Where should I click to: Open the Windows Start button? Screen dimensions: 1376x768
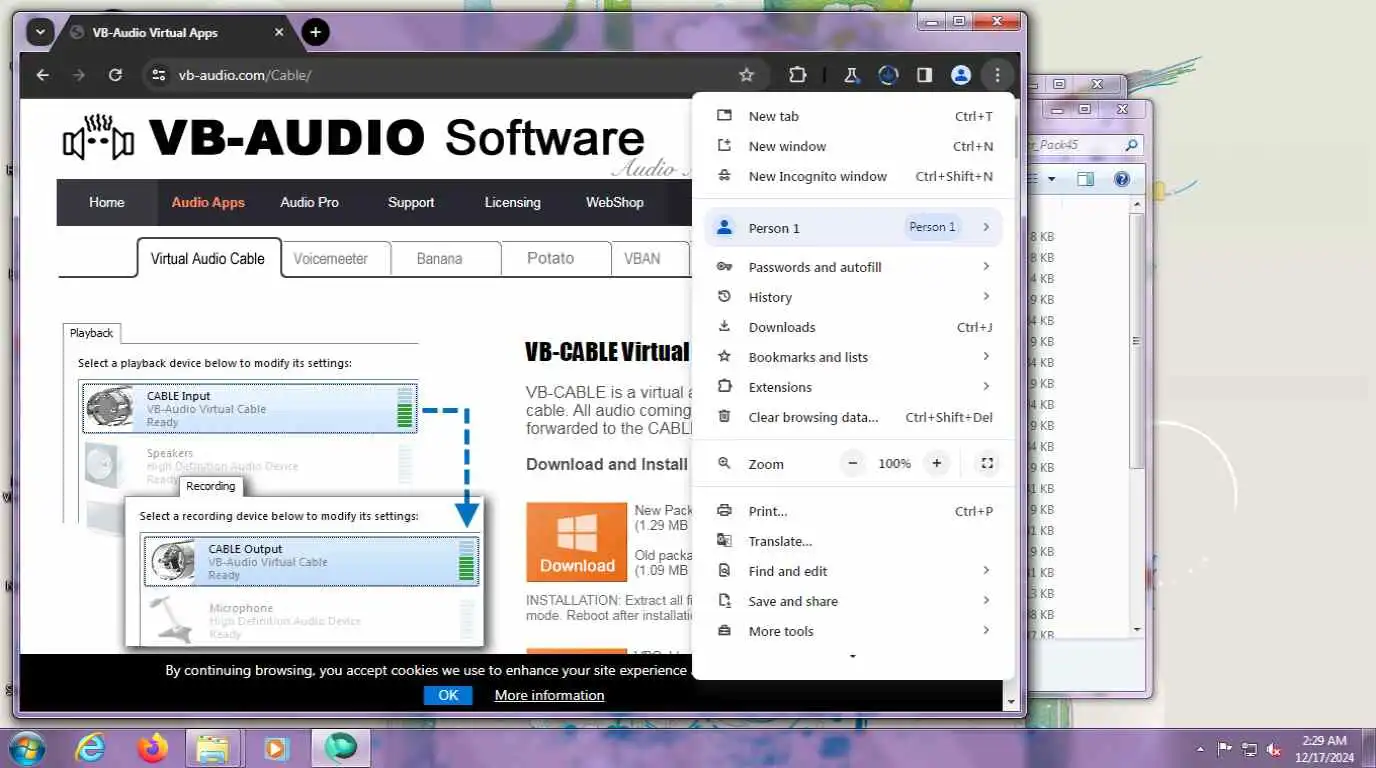point(26,748)
